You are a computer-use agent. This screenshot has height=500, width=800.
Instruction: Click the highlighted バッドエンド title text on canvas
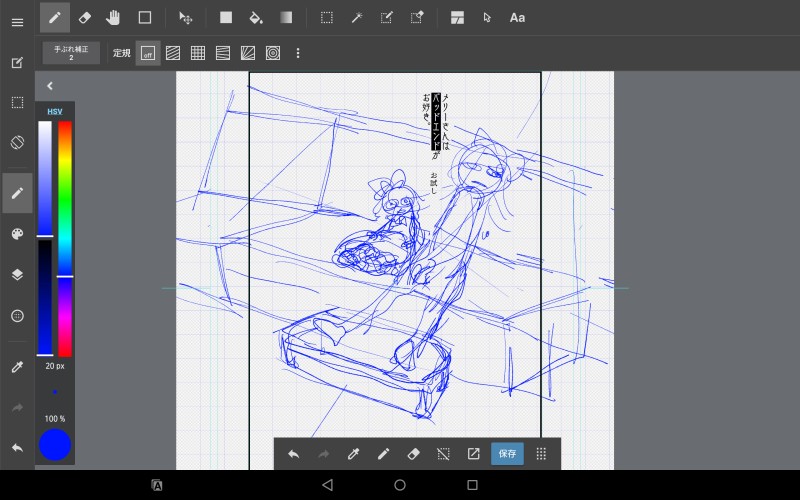(x=436, y=122)
